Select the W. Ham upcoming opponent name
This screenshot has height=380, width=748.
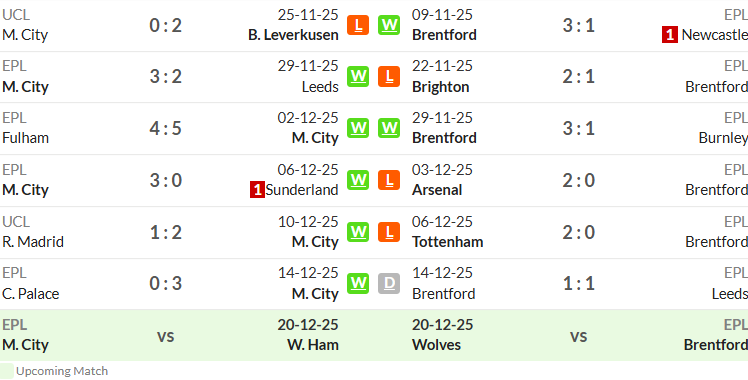pos(313,345)
